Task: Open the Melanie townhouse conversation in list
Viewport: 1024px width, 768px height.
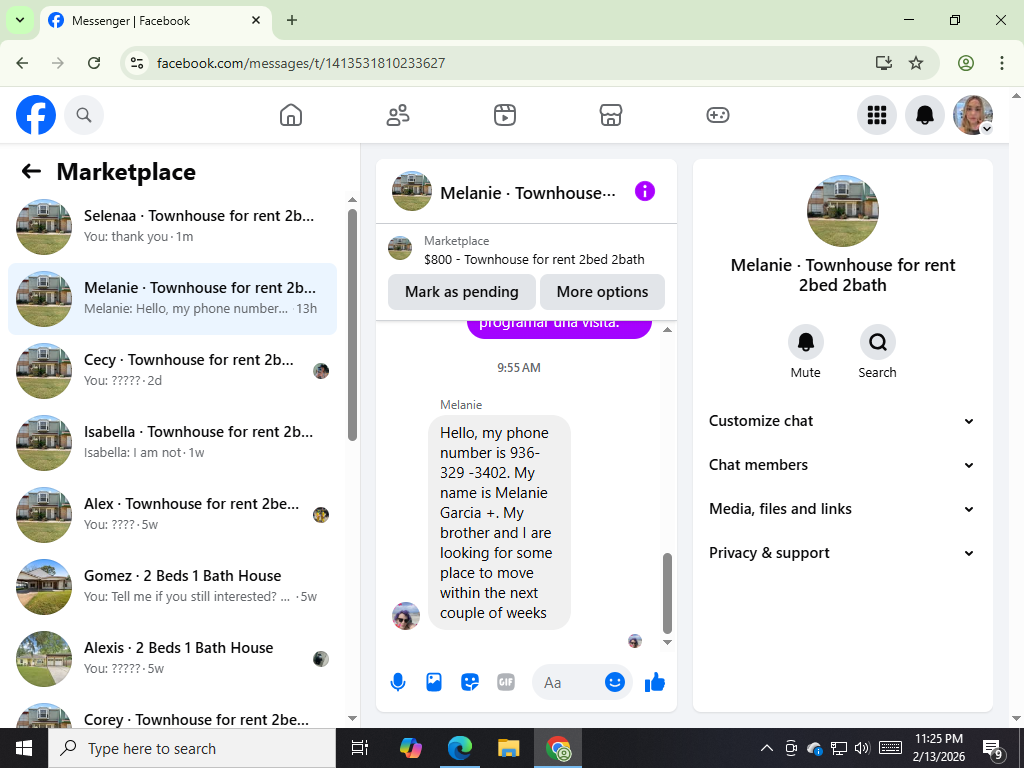Action: coord(172,299)
